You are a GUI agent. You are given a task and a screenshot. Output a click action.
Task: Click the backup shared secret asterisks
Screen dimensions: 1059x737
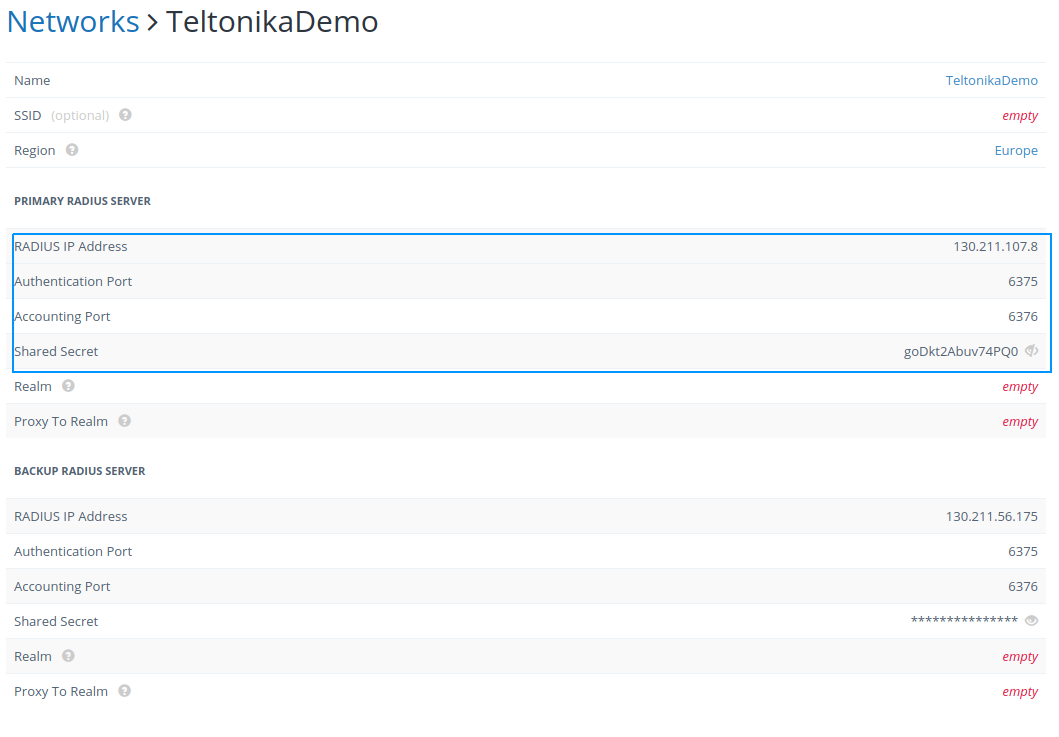(964, 621)
